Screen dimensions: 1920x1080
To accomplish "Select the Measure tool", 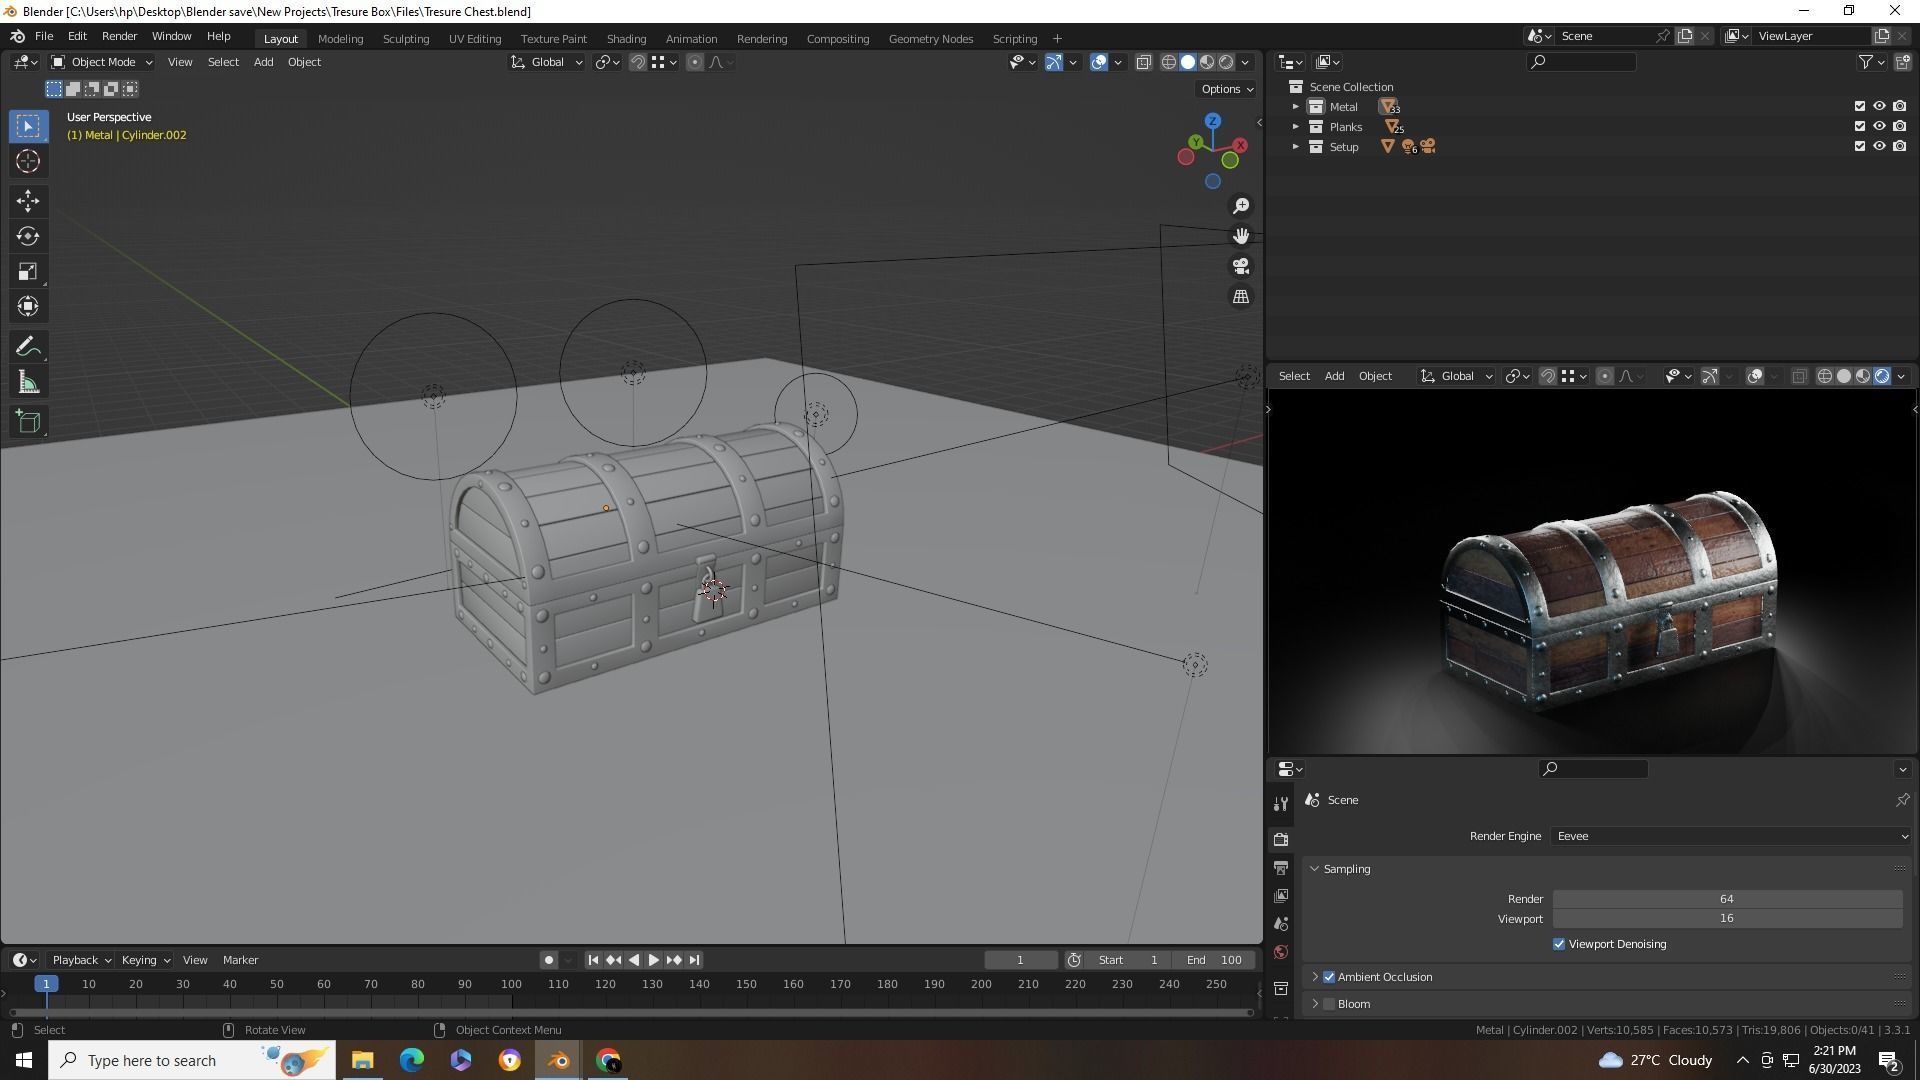I will pyautogui.click(x=28, y=382).
